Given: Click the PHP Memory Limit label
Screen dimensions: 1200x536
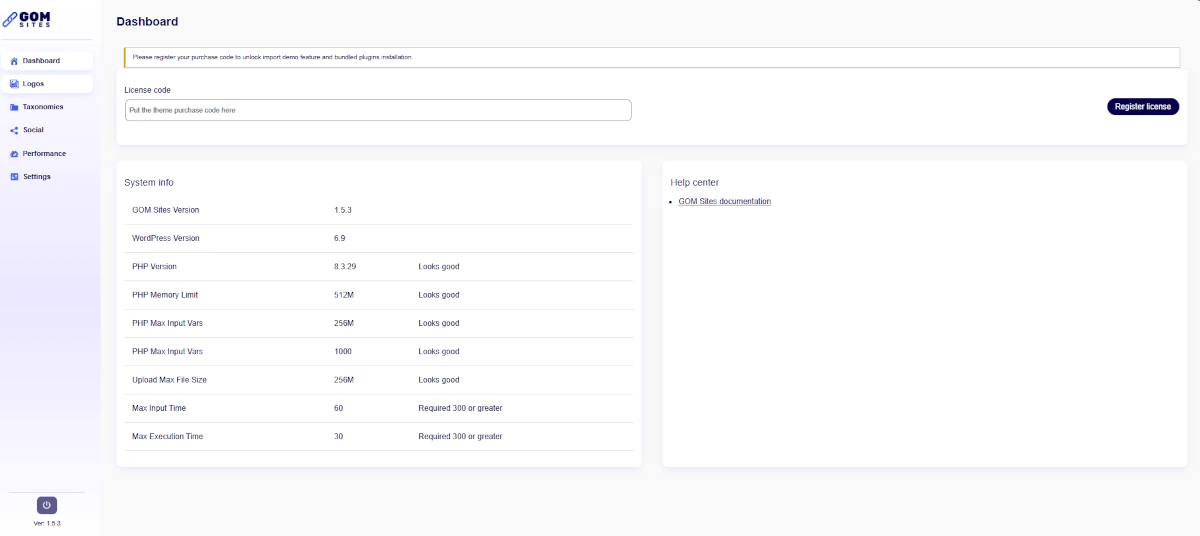Looking at the screenshot, I should 164,295.
